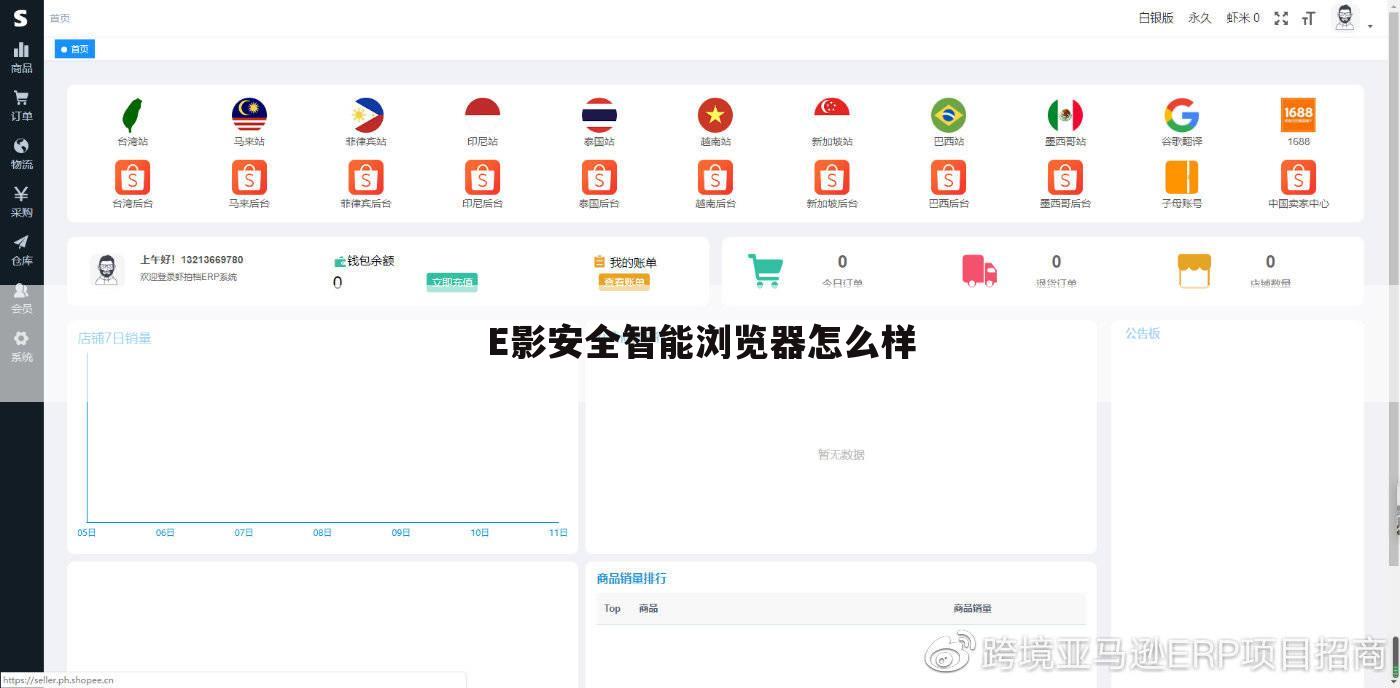Open 台湾后台 Shopee seller backend
The height and width of the screenshot is (688, 1400).
(132, 178)
